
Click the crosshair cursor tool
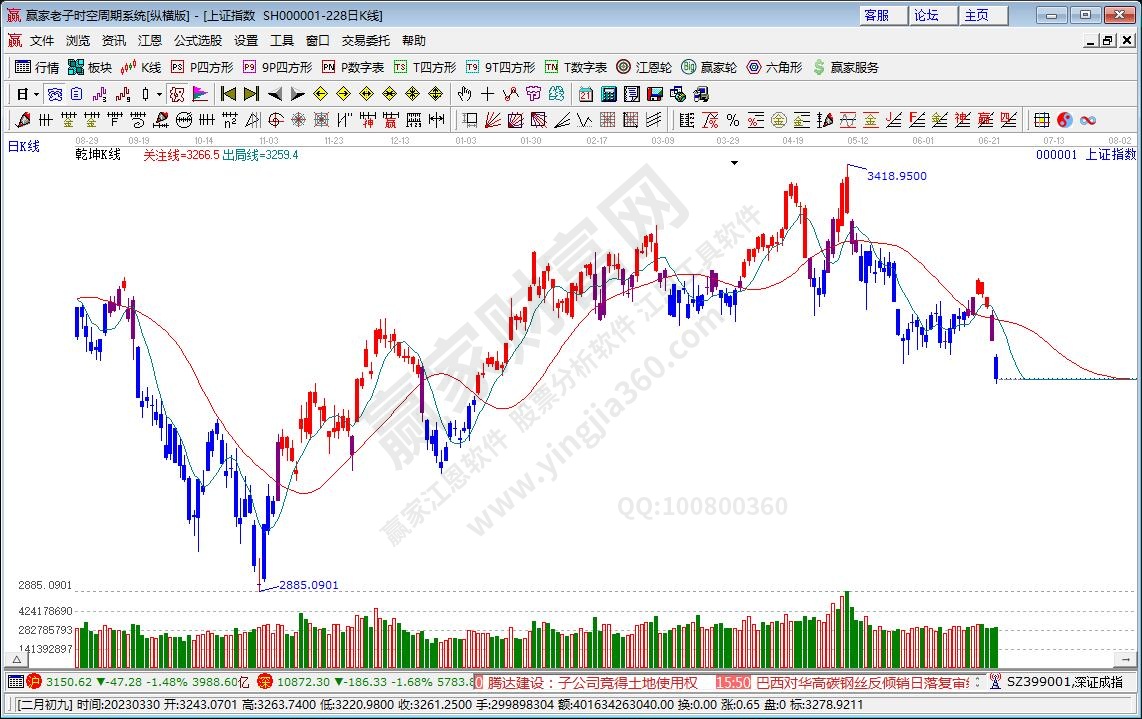pyautogui.click(x=487, y=94)
